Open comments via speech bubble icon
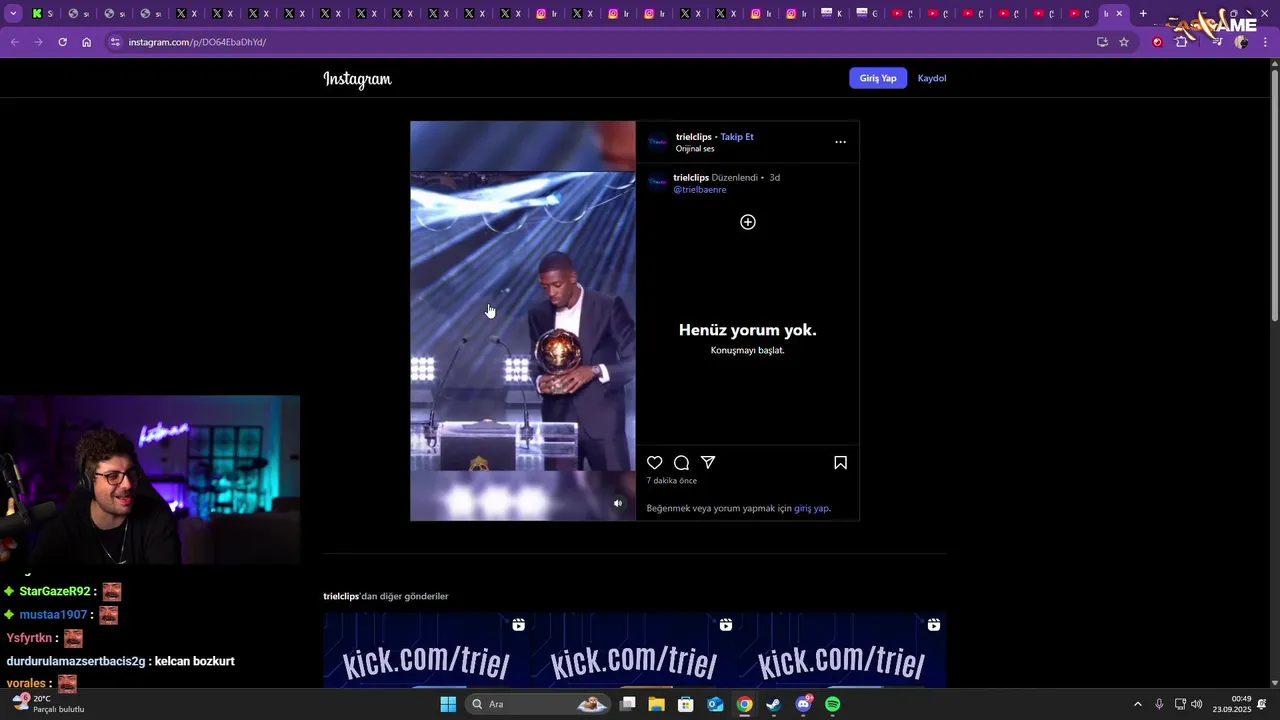The height and width of the screenshot is (720, 1280). point(681,462)
